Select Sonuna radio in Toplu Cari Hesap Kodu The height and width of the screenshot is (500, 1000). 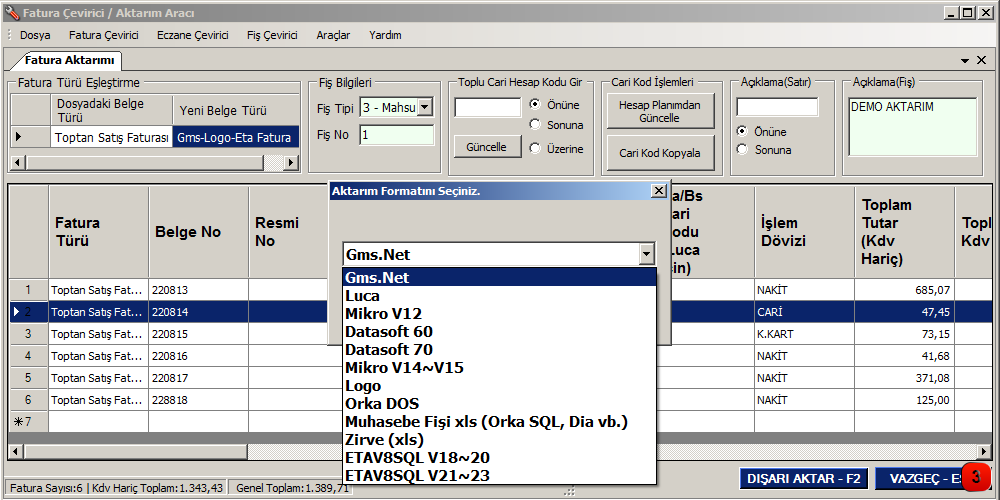535,125
